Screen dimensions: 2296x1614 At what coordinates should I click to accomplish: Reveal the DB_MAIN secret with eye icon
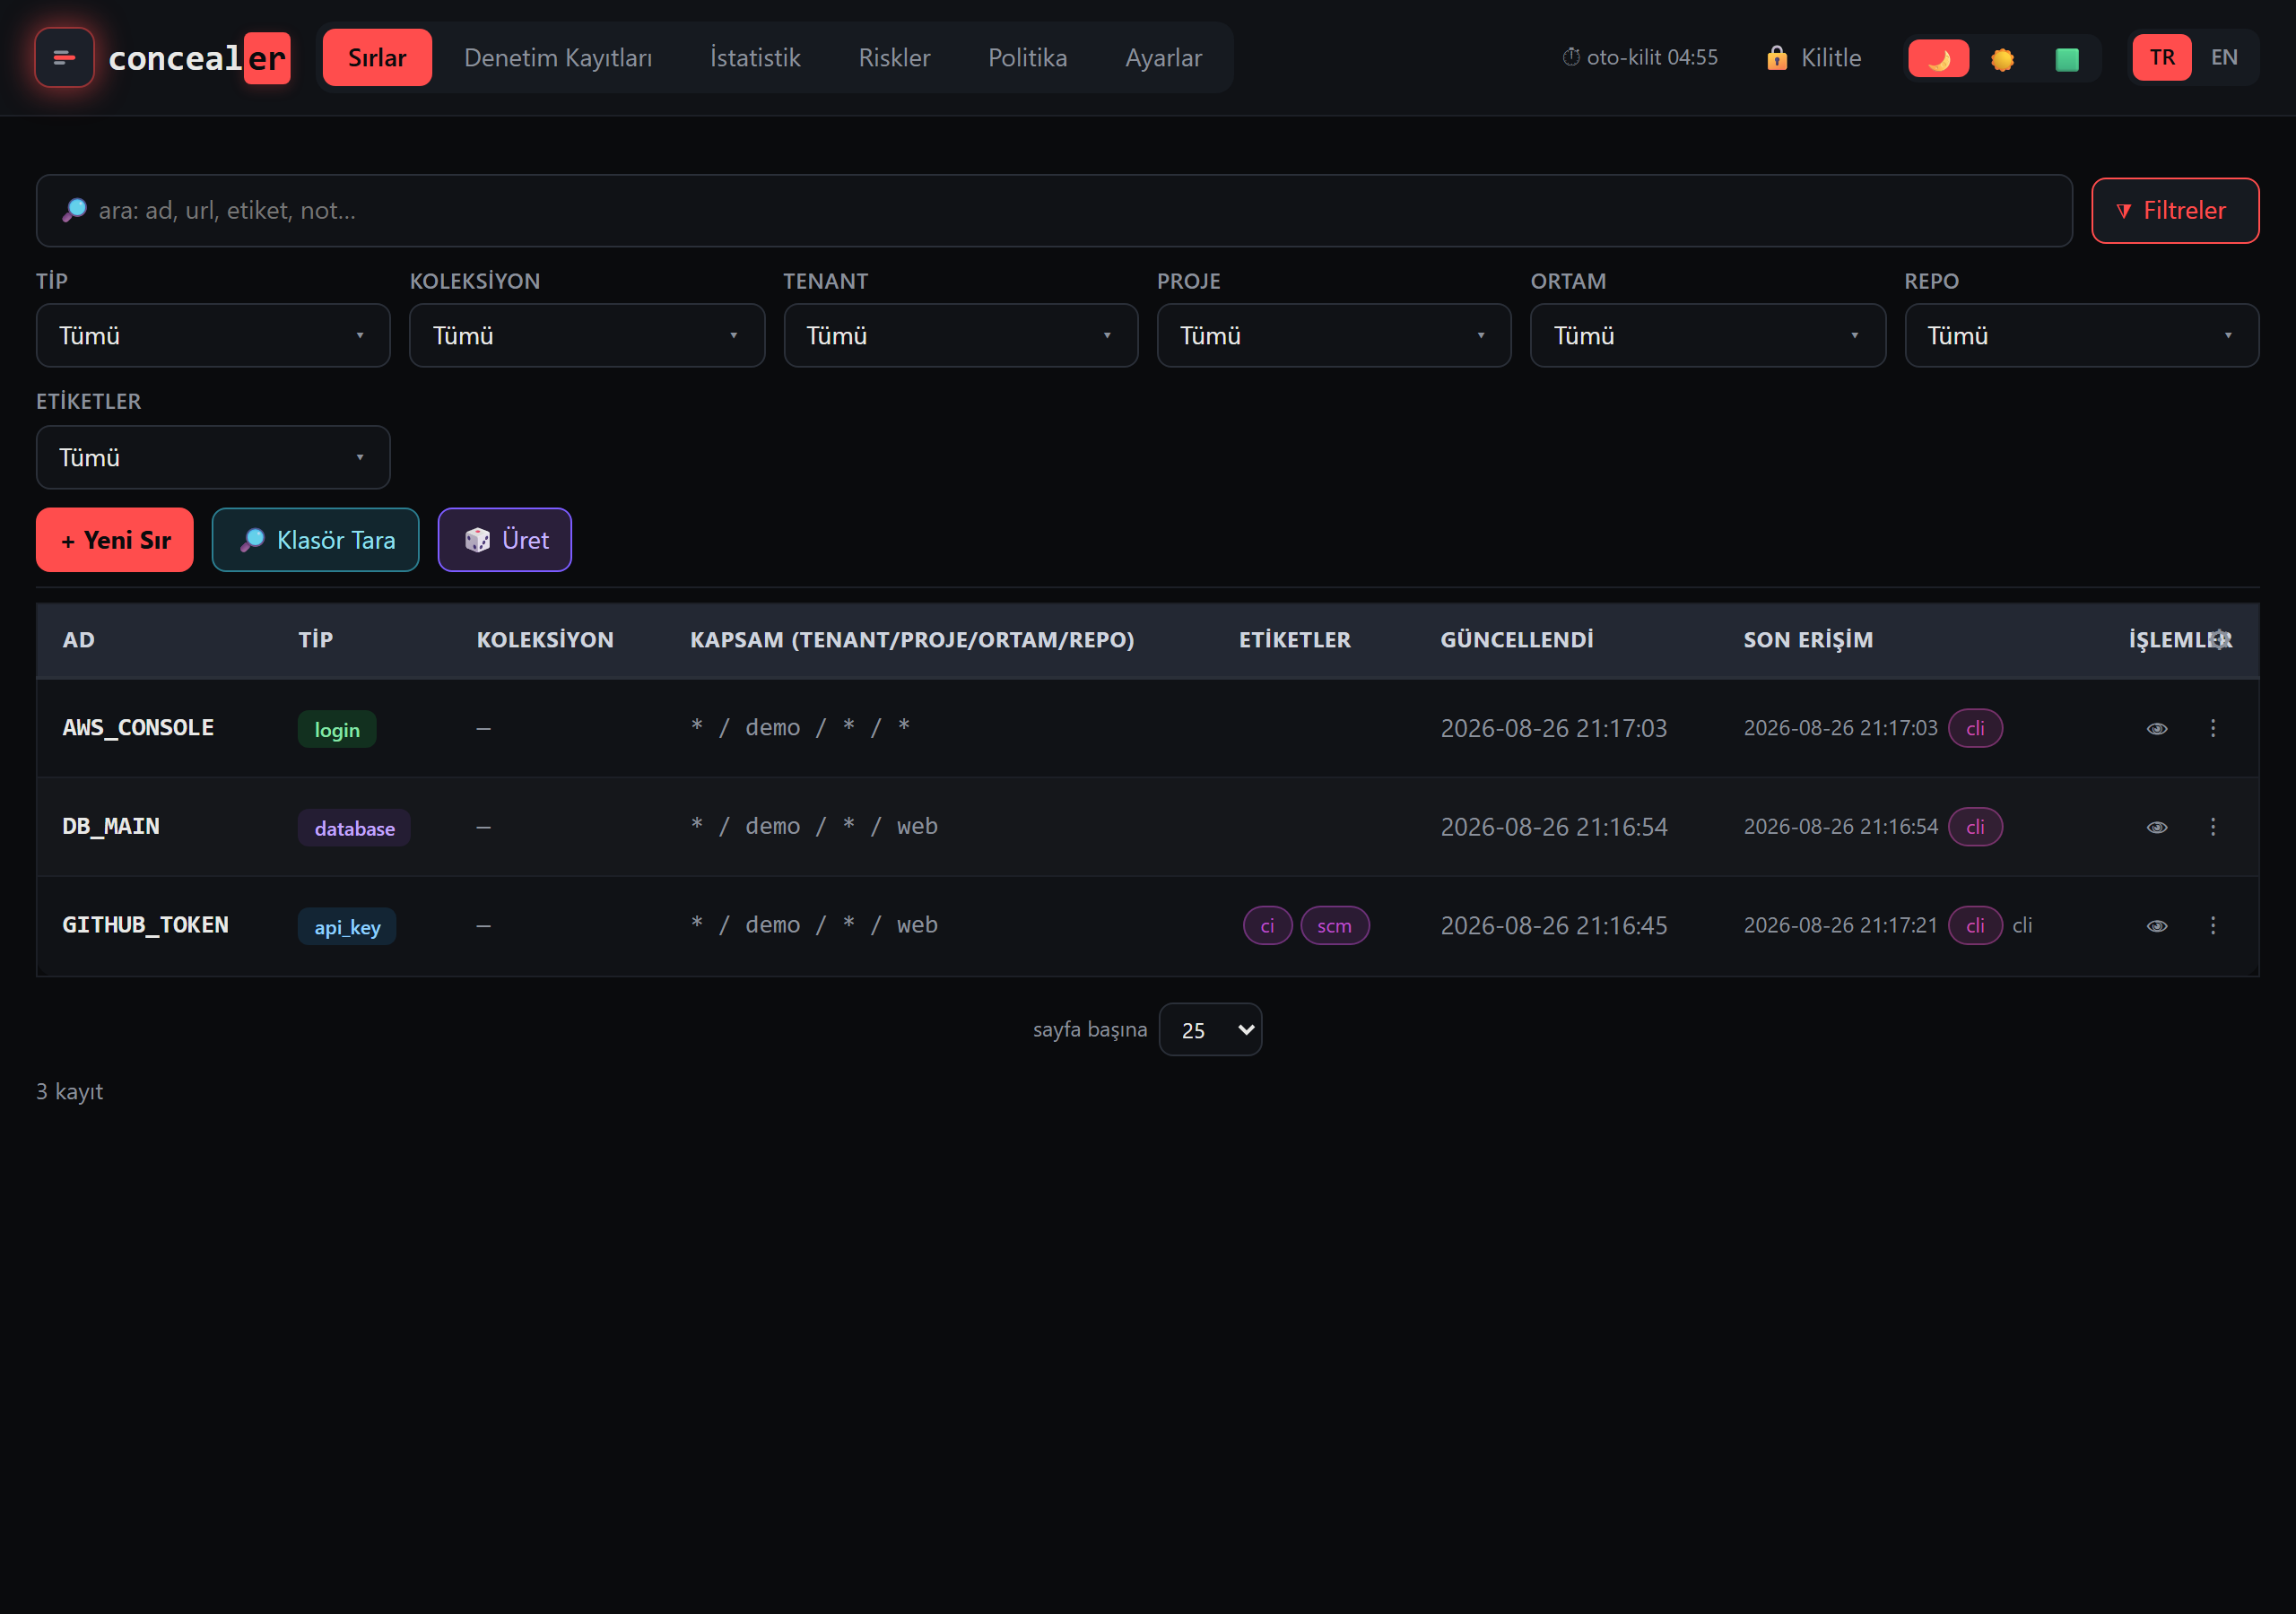pos(2157,828)
